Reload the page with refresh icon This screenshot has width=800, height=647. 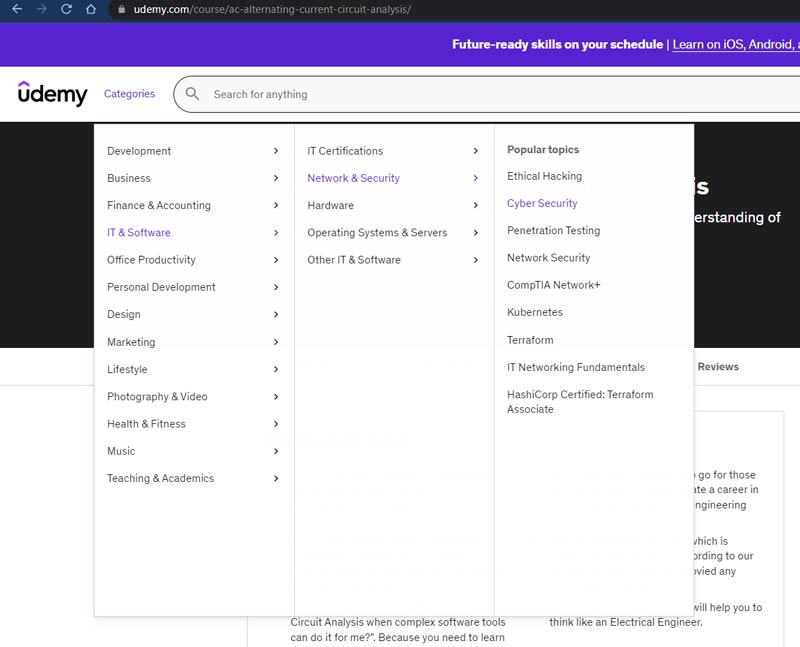[66, 9]
